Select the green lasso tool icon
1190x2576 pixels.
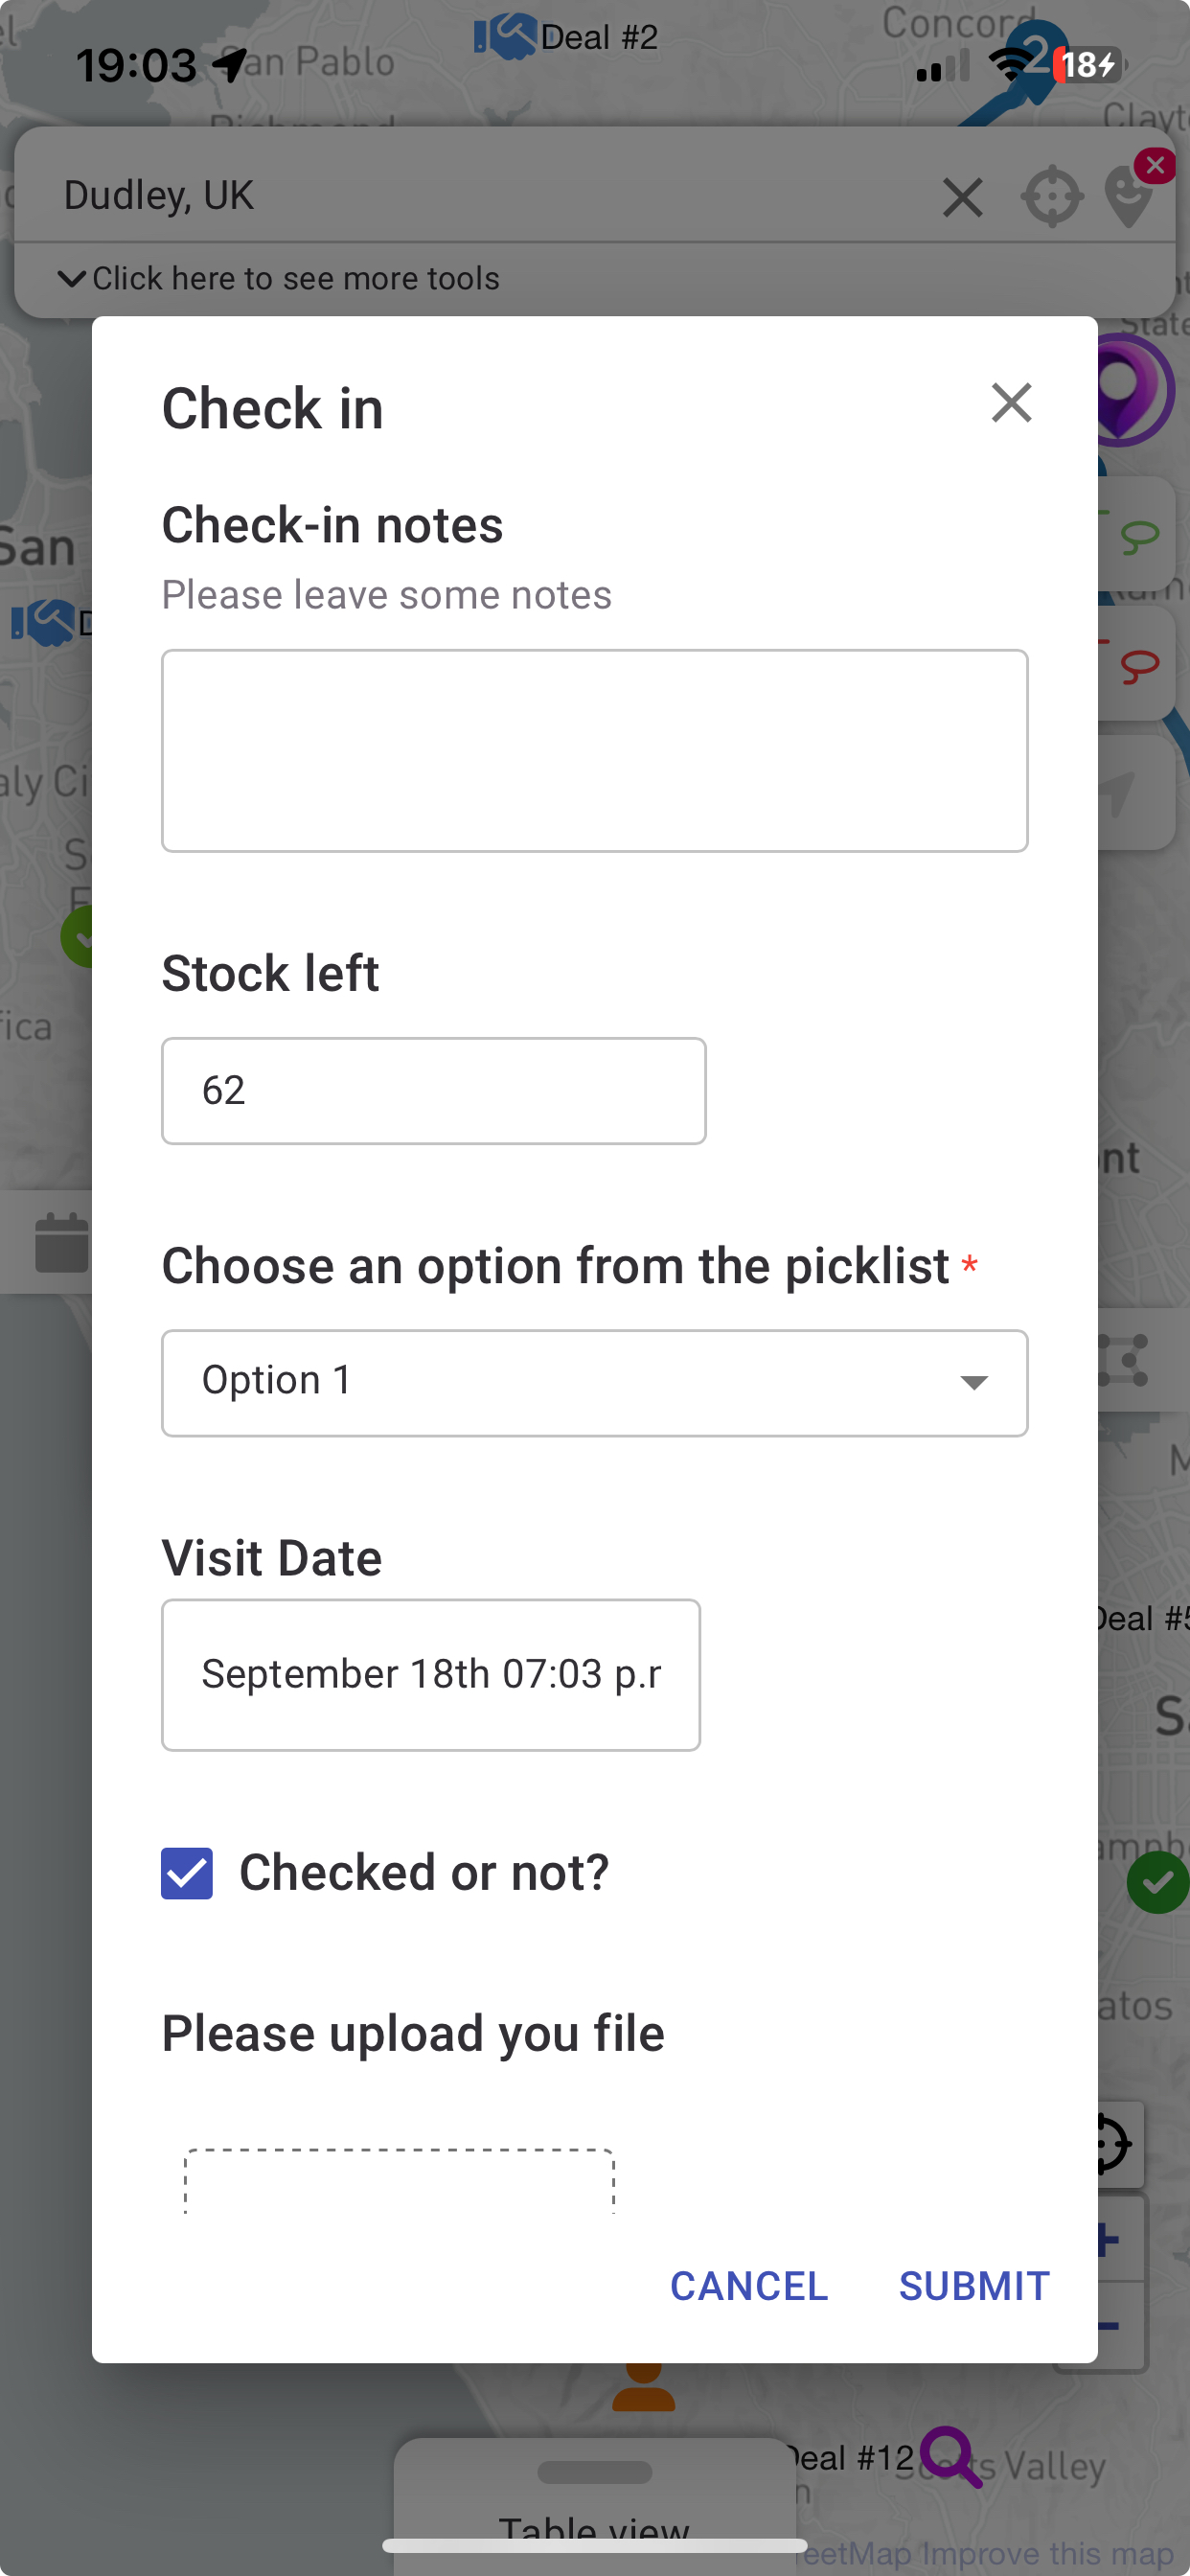pyautogui.click(x=1139, y=537)
